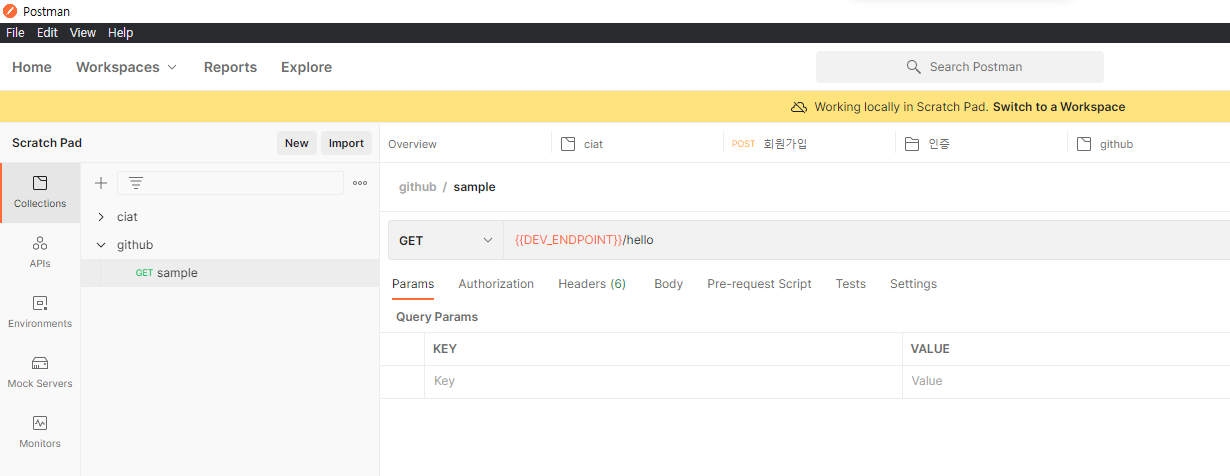Click the Search Postman field
Screen dimensions: 1230x476
960,67
